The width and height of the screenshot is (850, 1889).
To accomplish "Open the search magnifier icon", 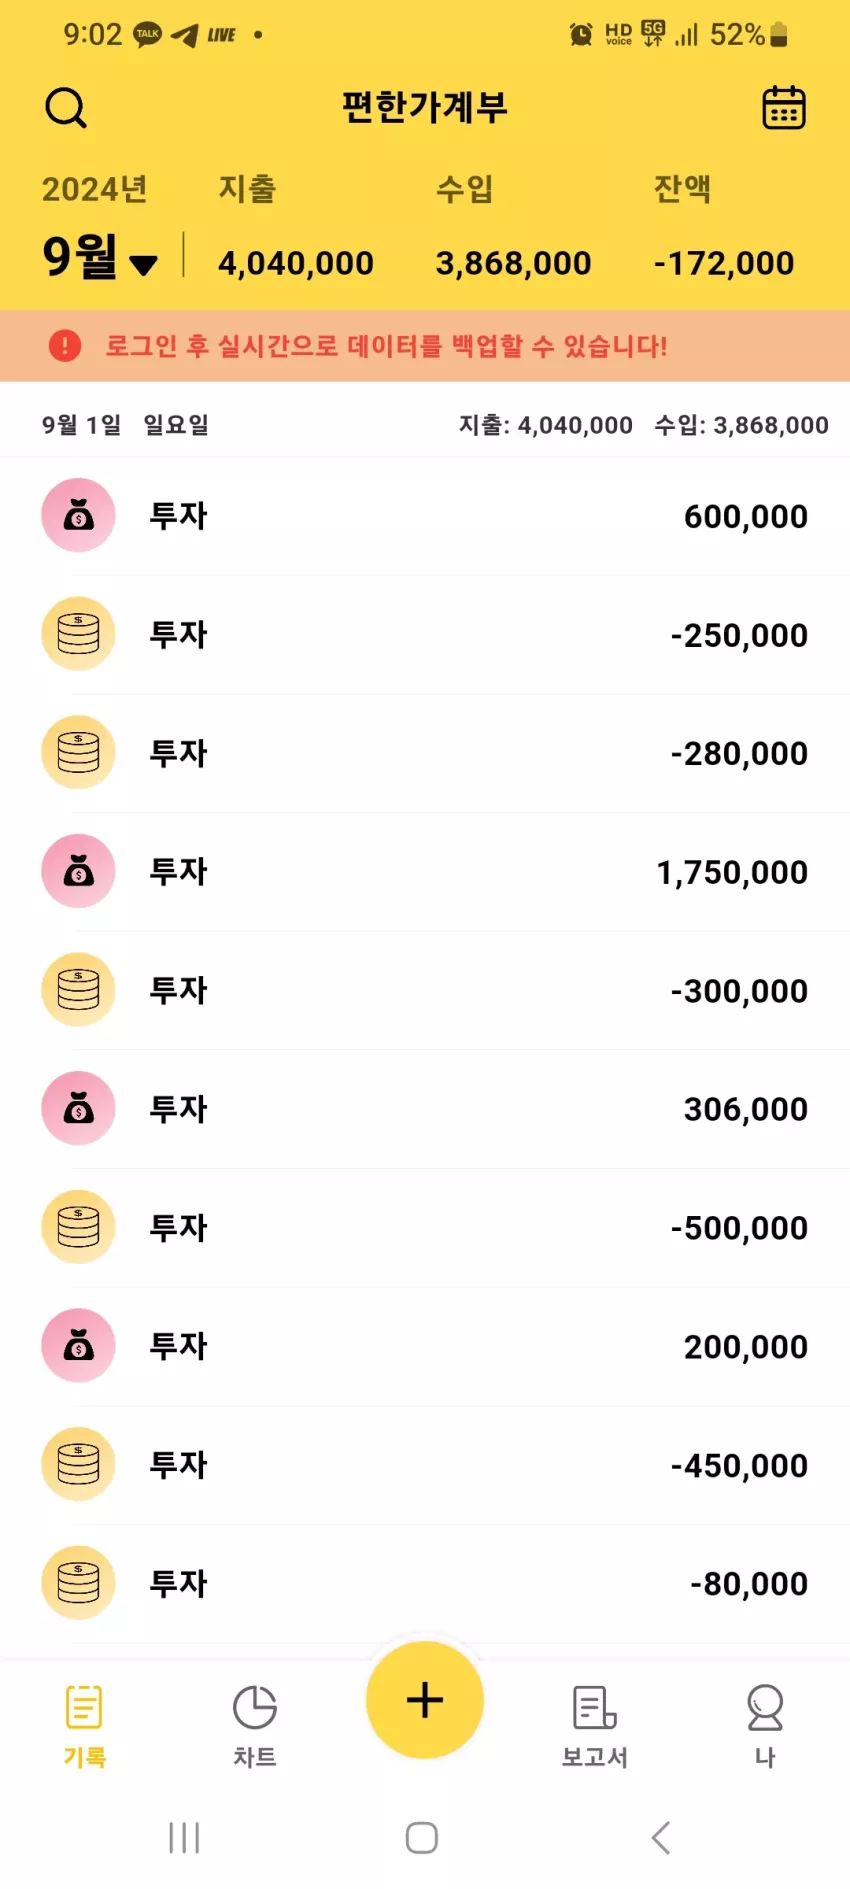I will click(66, 107).
